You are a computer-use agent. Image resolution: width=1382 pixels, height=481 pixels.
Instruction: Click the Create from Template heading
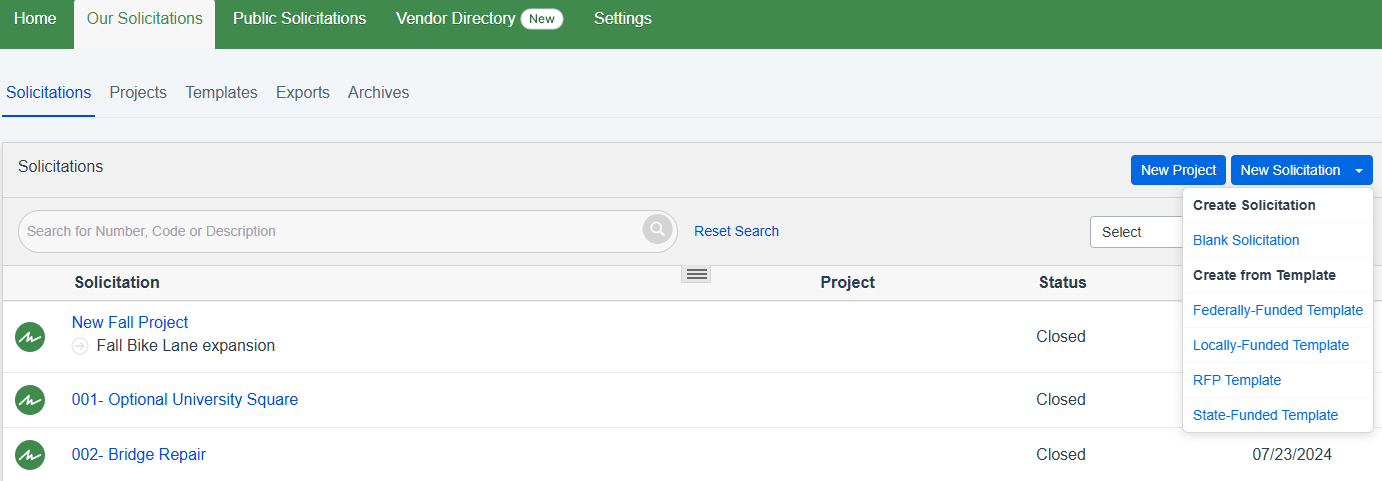click(x=1264, y=275)
